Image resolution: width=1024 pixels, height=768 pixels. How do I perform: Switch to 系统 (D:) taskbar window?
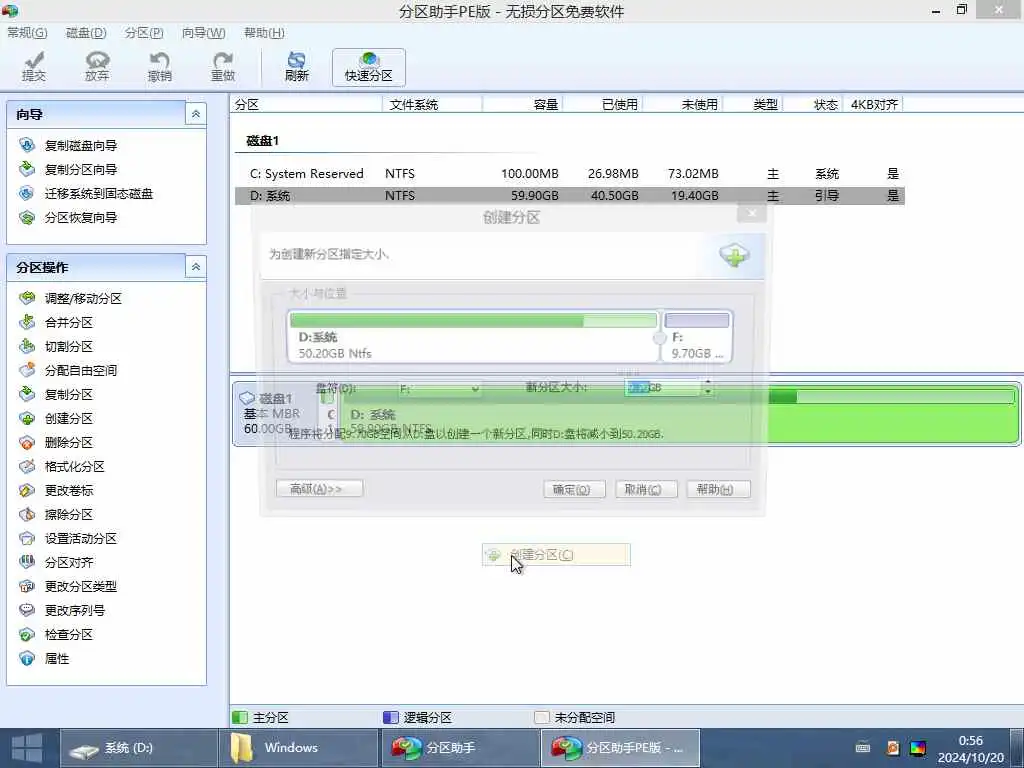[x=138, y=748]
